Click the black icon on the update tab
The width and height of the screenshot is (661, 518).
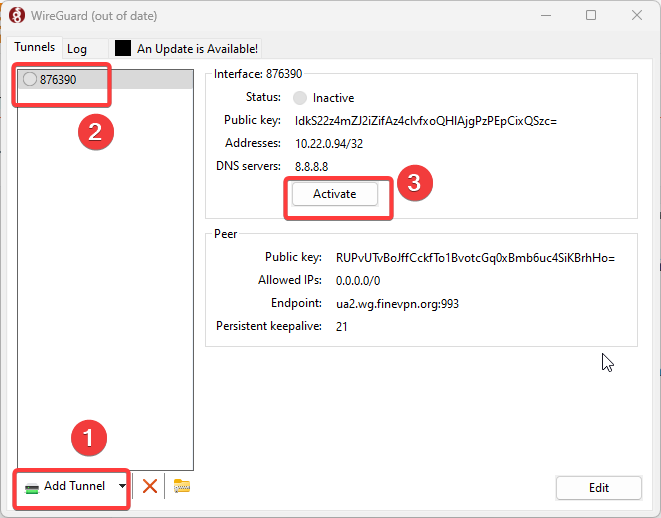tap(123, 48)
